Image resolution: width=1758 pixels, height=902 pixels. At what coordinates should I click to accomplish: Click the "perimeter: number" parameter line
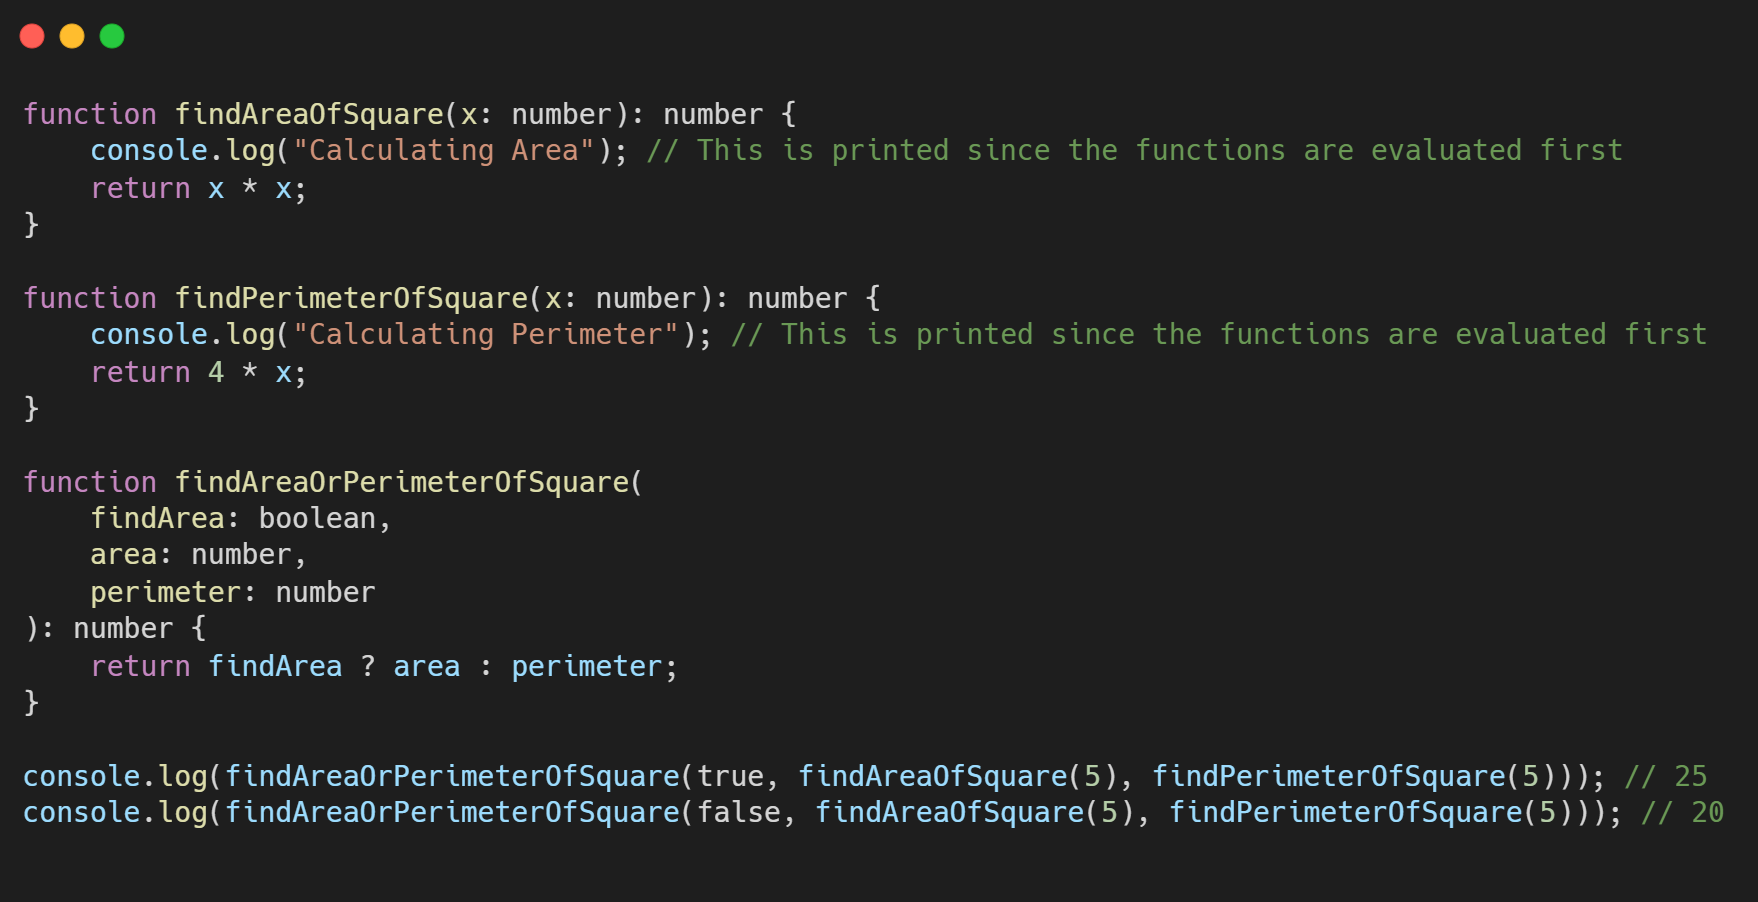(x=232, y=593)
